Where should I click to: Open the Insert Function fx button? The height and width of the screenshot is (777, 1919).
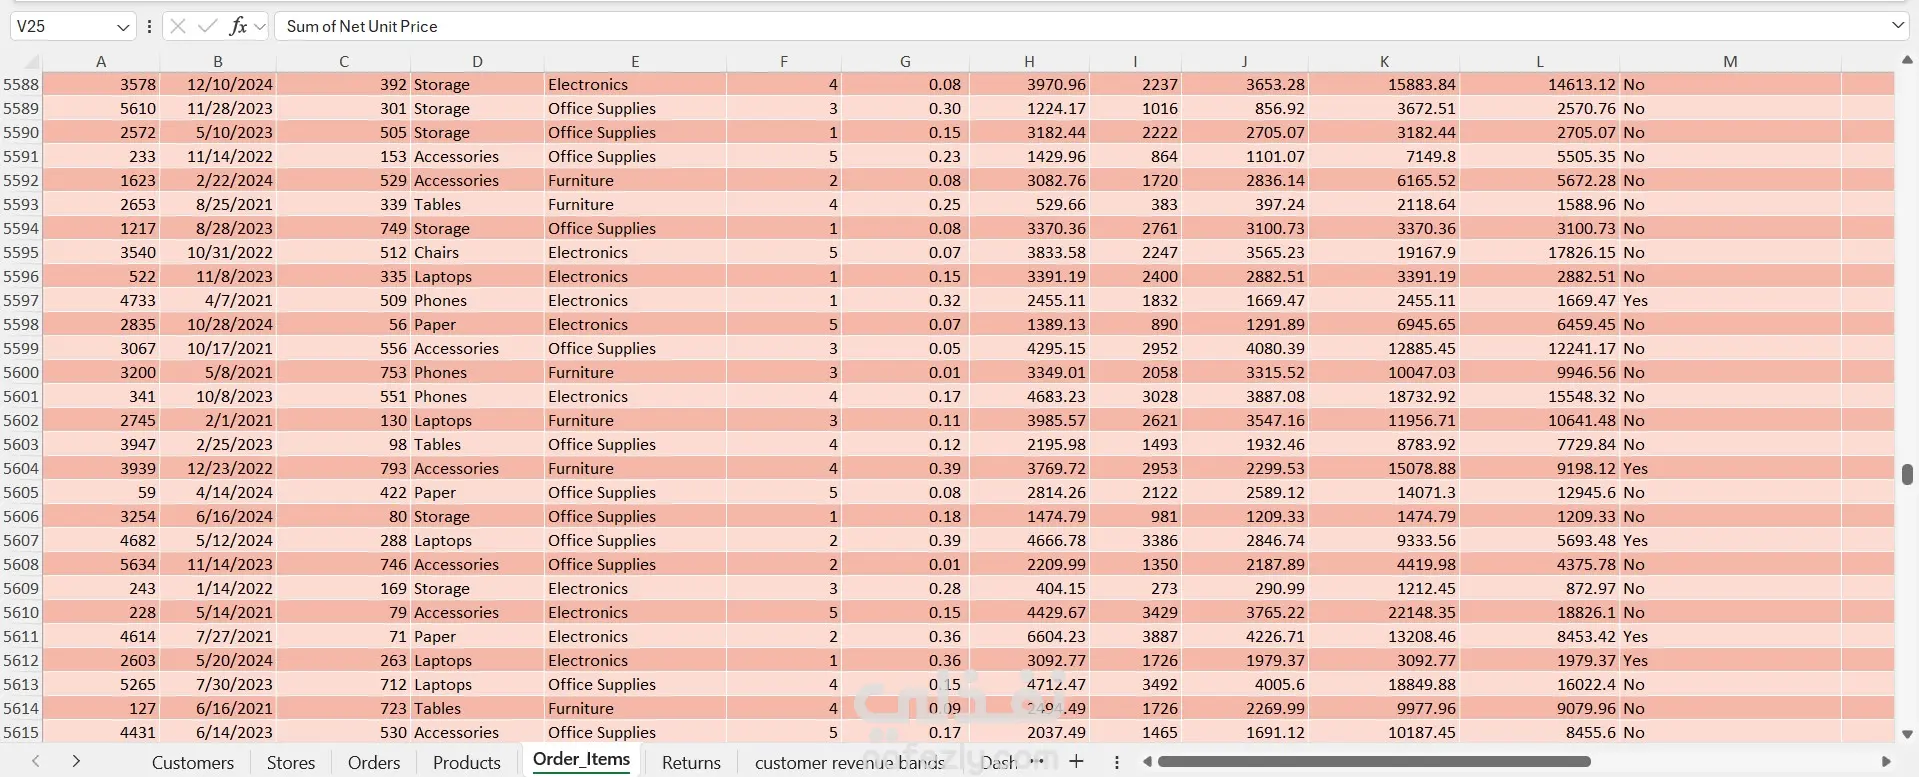tap(238, 26)
